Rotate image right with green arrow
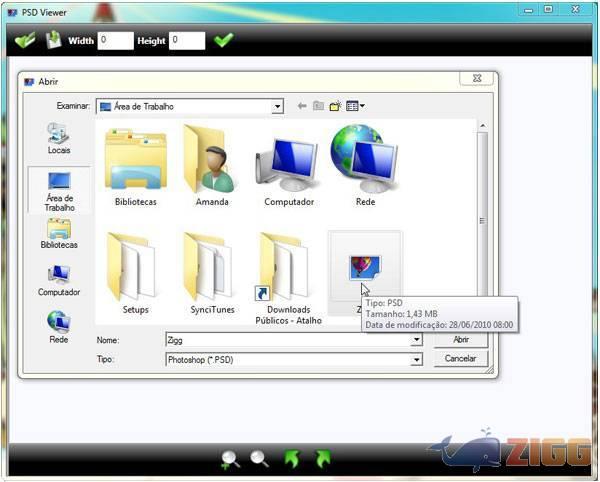600x482 pixels. click(322, 459)
